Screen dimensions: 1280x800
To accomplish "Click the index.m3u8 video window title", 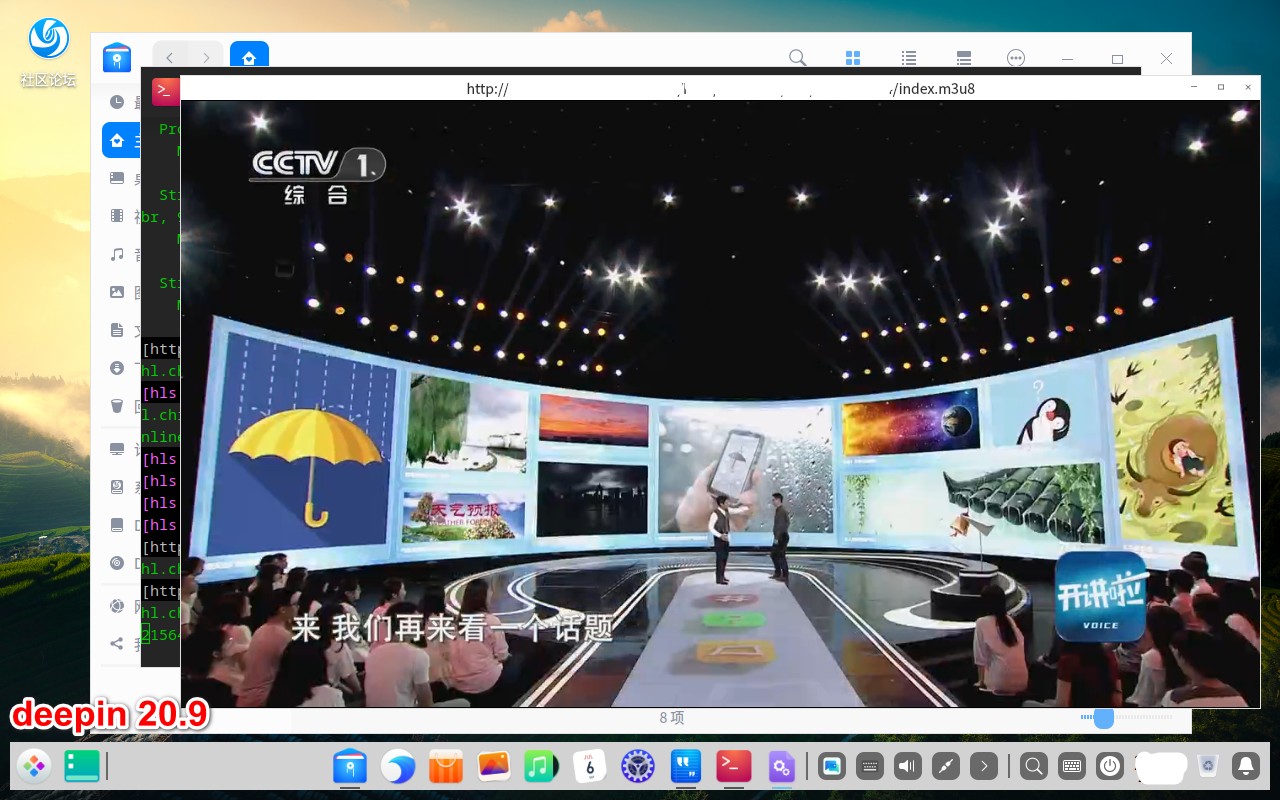I will tap(721, 88).
